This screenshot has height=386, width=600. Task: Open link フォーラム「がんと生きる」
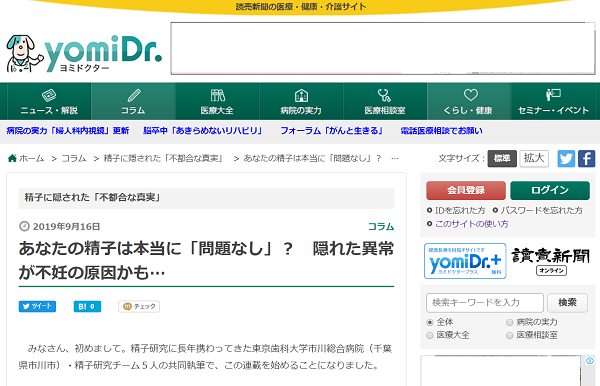(x=331, y=131)
